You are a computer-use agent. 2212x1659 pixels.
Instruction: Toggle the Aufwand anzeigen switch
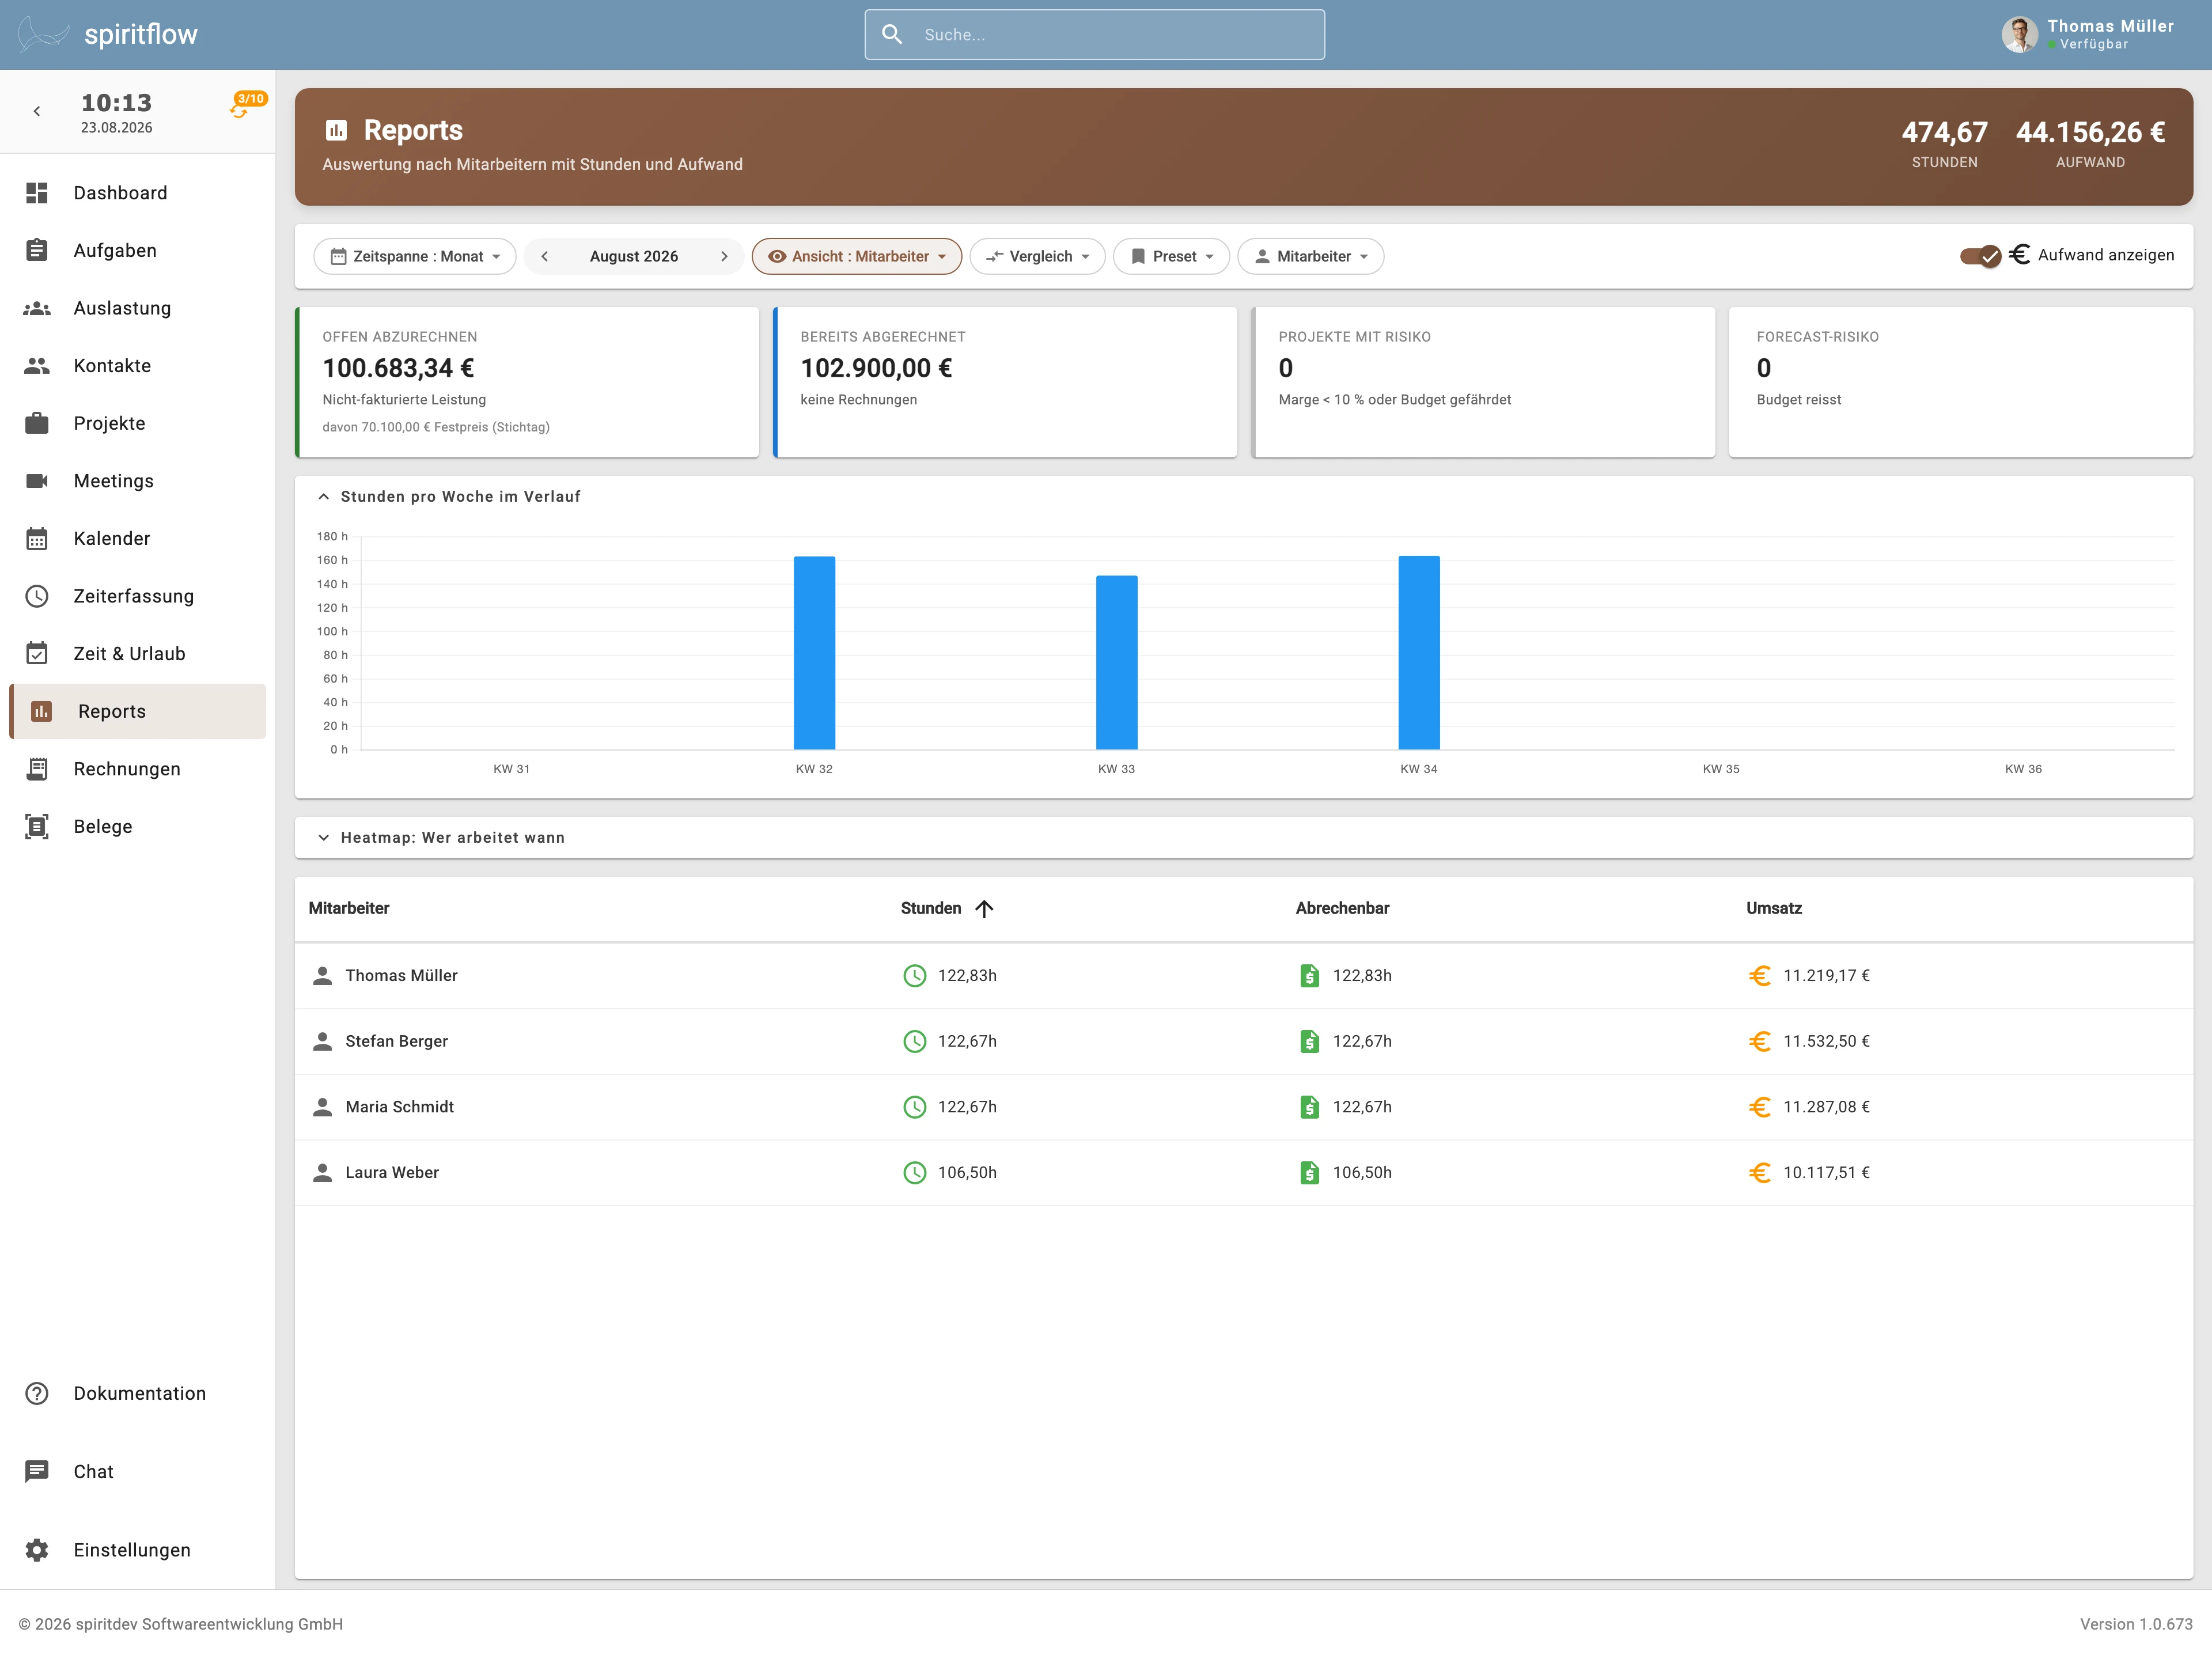[x=1980, y=256]
